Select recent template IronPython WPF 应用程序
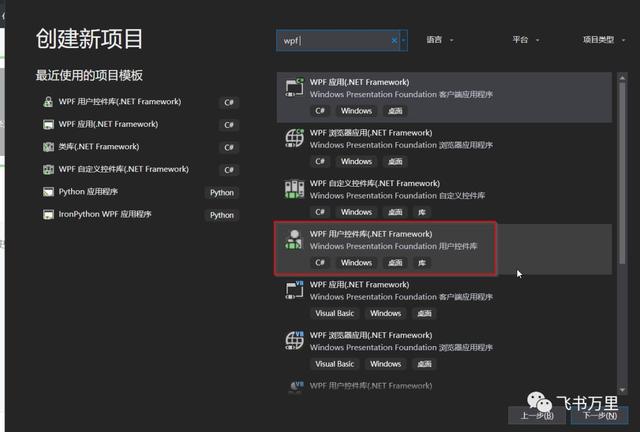Viewport: 640px width, 432px height. tap(105, 214)
